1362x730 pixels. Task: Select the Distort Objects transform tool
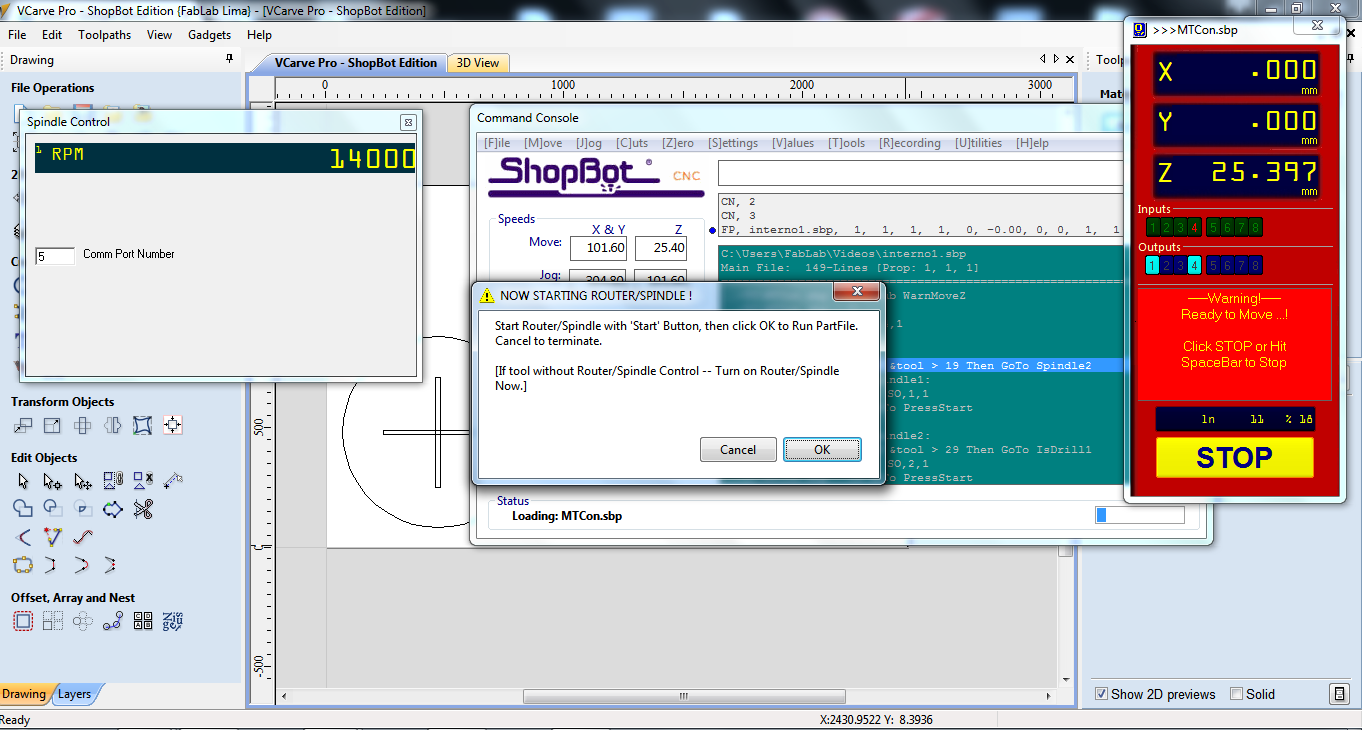tap(143, 425)
